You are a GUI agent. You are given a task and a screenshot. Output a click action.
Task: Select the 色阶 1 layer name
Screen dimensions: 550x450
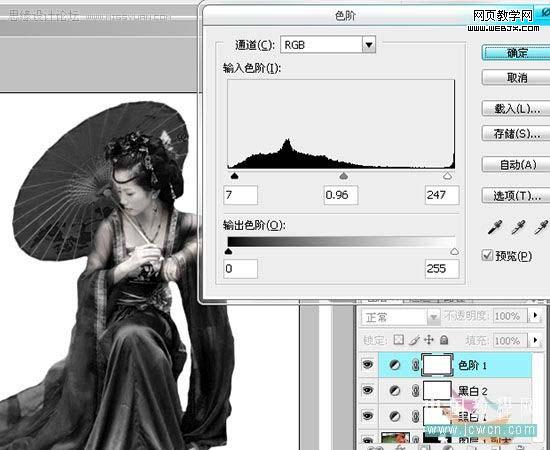pos(472,365)
